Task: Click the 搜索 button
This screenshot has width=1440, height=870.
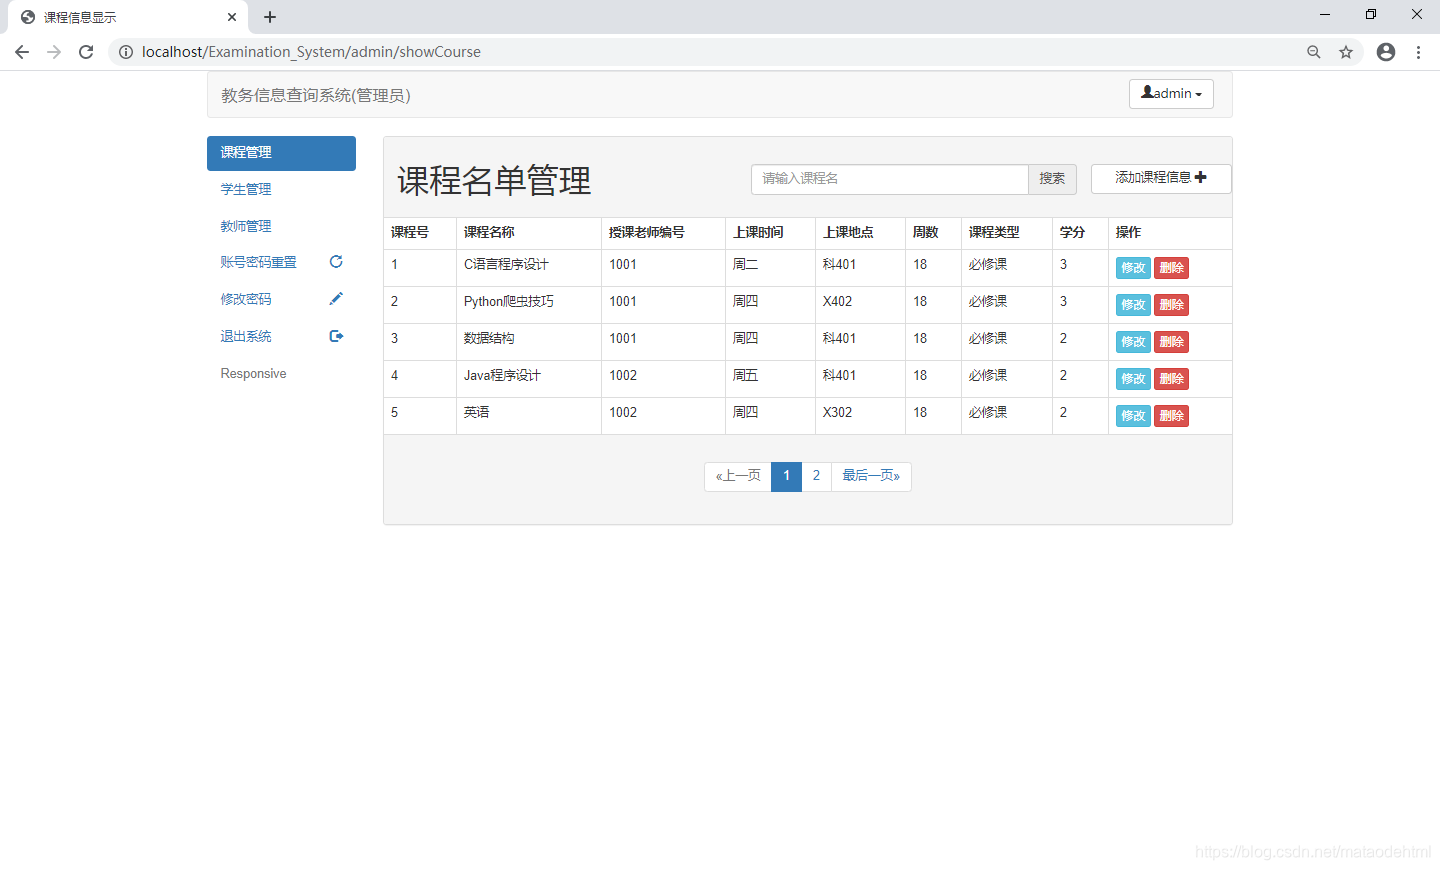Action: tap(1052, 179)
